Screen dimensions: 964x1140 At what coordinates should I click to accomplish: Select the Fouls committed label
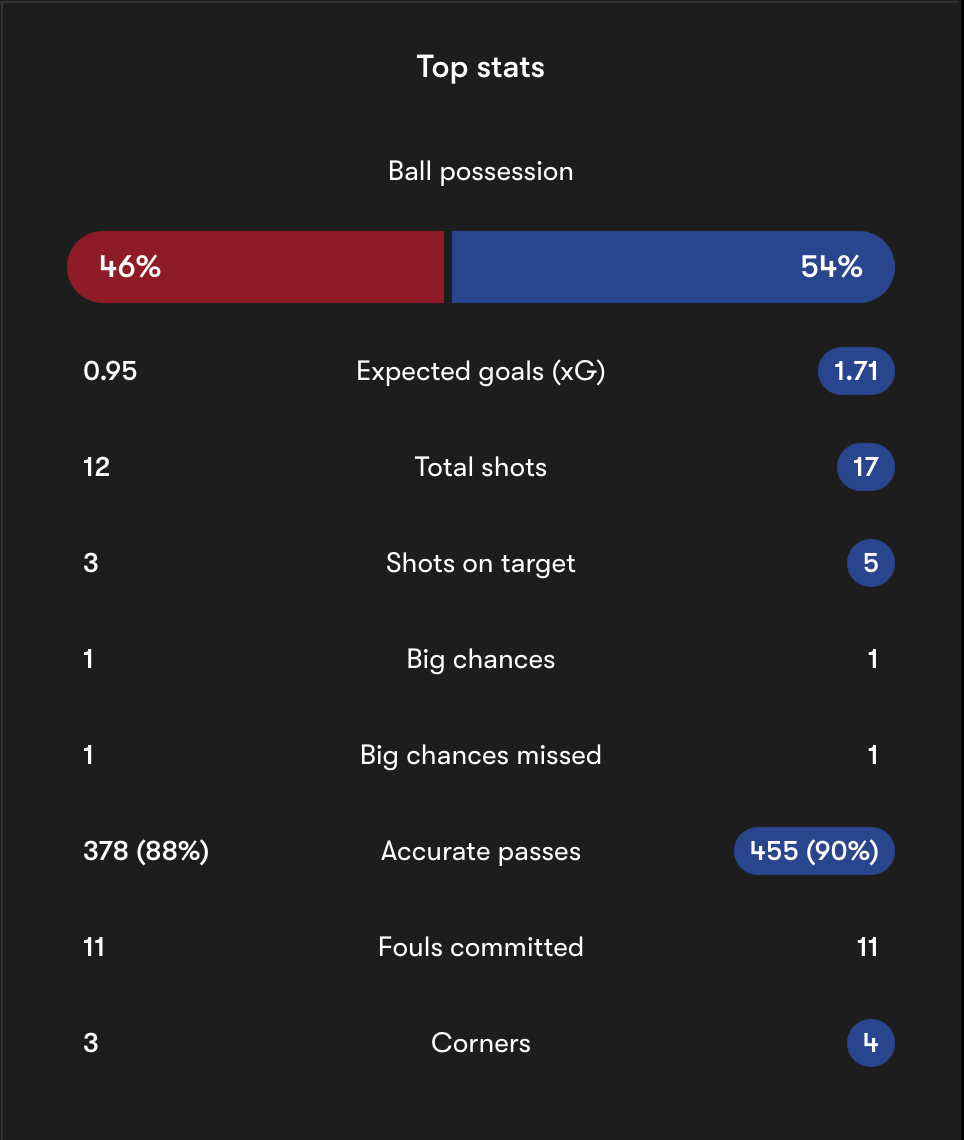pyautogui.click(x=481, y=947)
